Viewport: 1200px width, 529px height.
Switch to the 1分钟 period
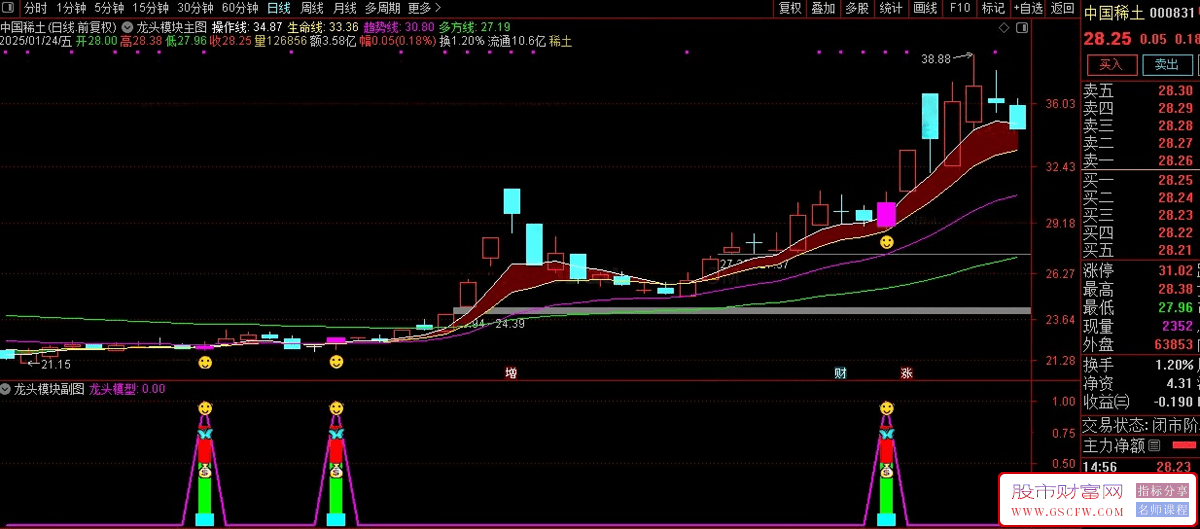71,8
